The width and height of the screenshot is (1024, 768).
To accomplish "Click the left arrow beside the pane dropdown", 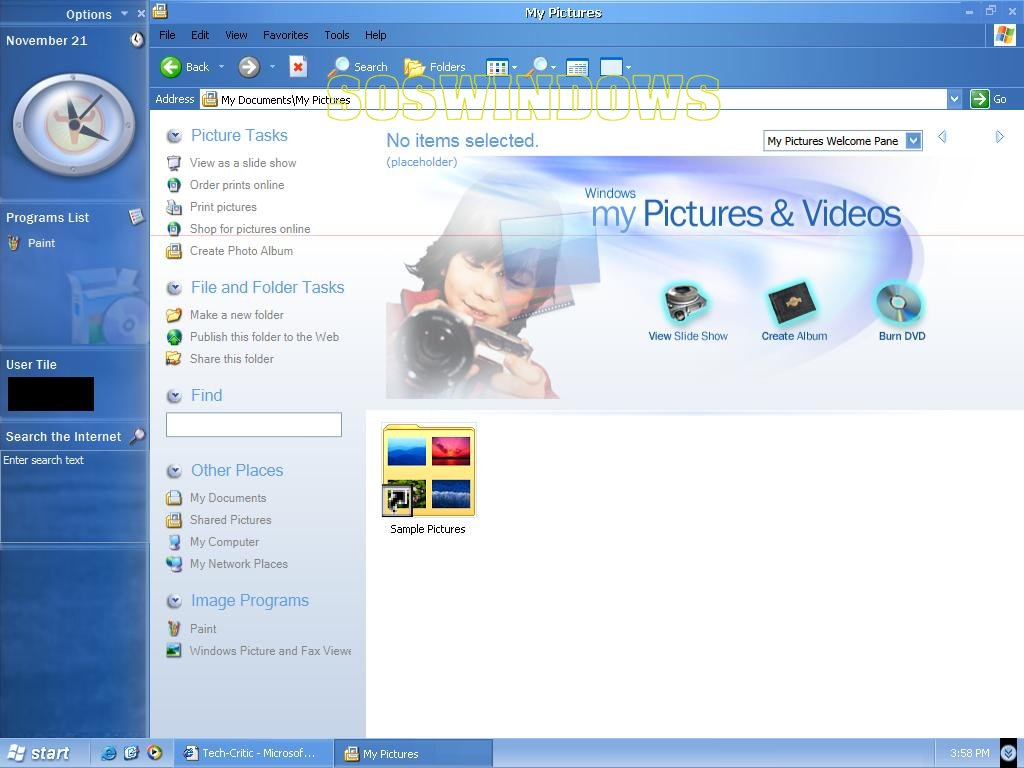I will click(x=942, y=137).
